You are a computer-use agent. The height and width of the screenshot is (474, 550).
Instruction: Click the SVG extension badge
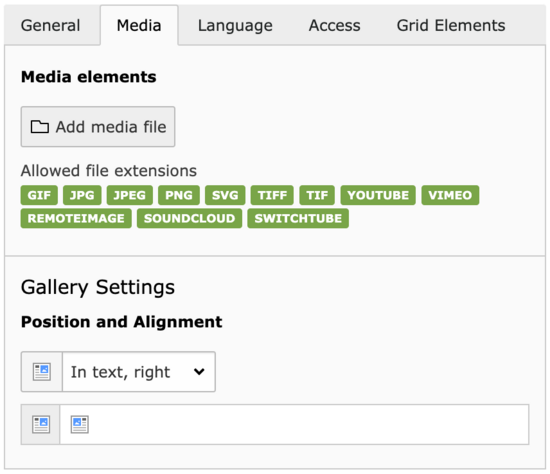225,195
